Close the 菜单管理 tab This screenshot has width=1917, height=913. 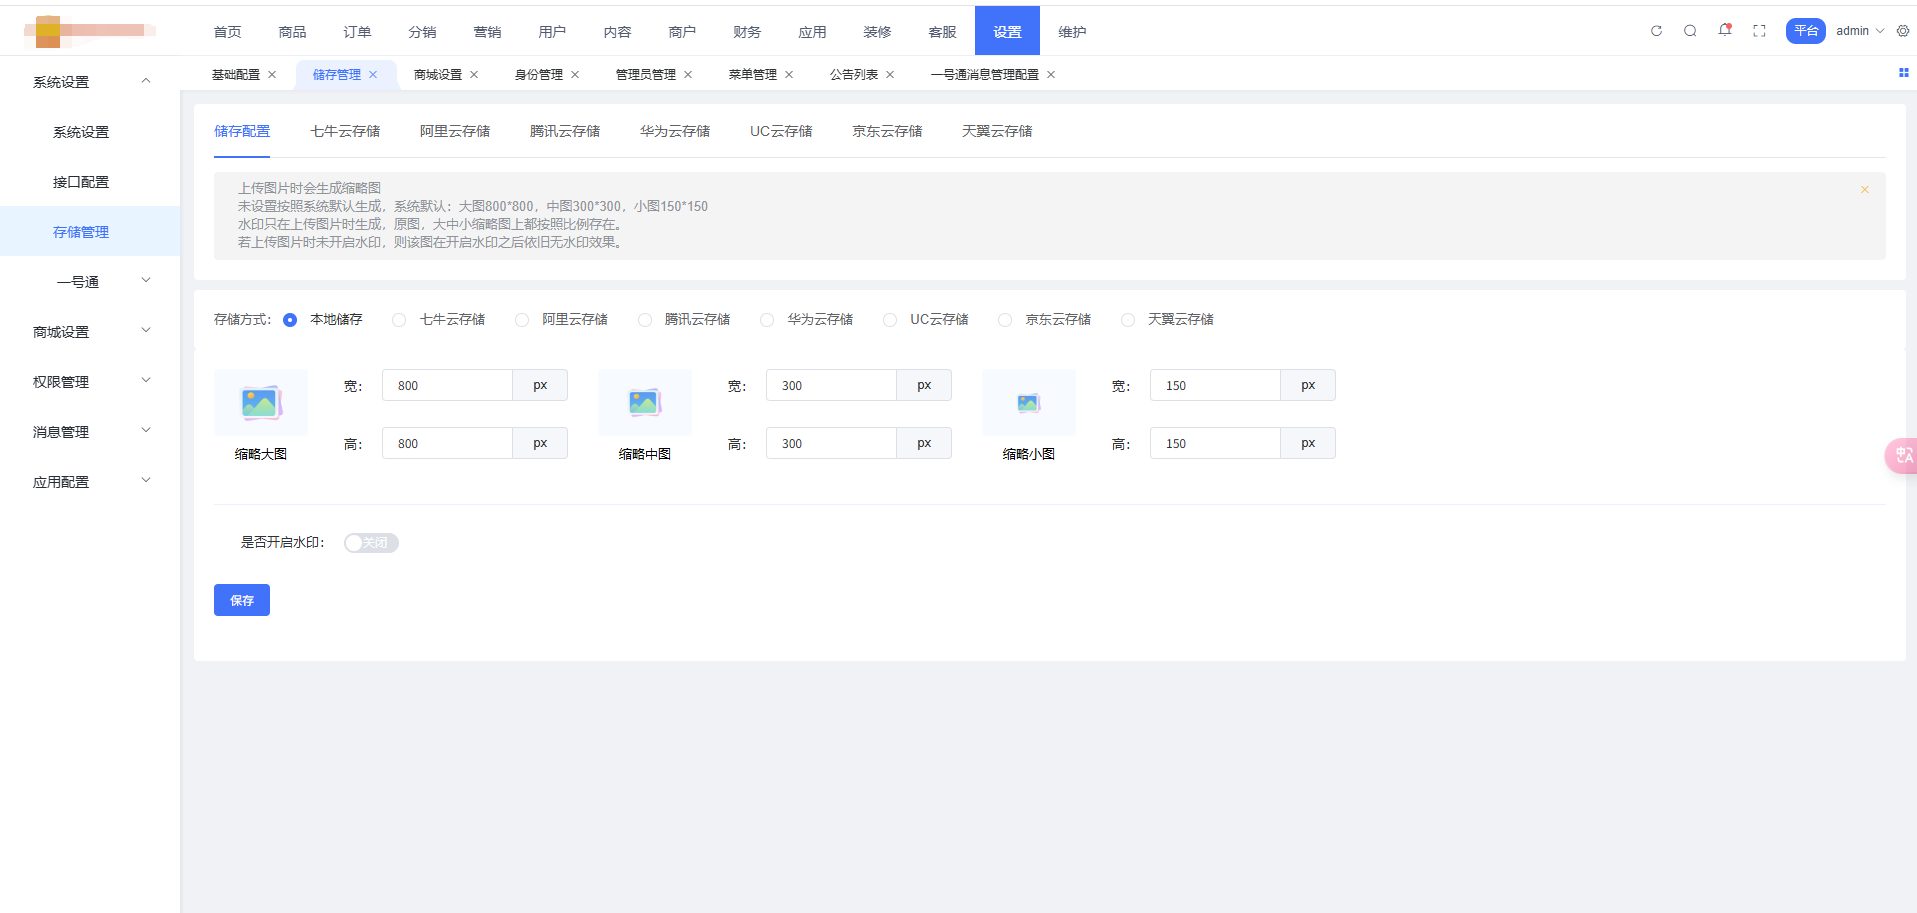tap(789, 75)
